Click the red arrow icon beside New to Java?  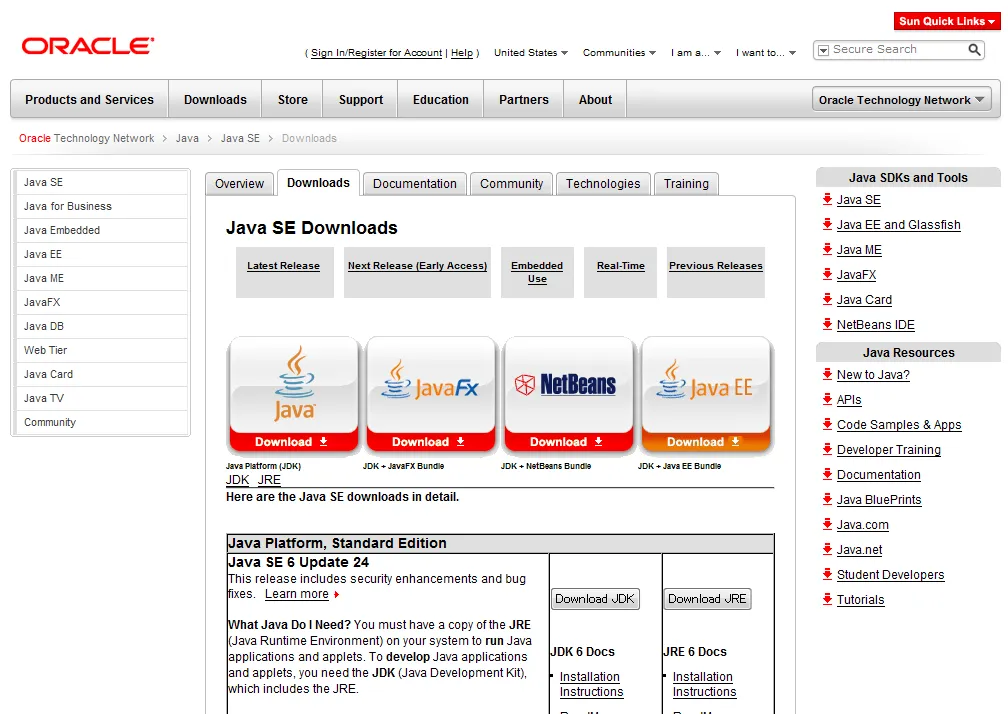[827, 374]
